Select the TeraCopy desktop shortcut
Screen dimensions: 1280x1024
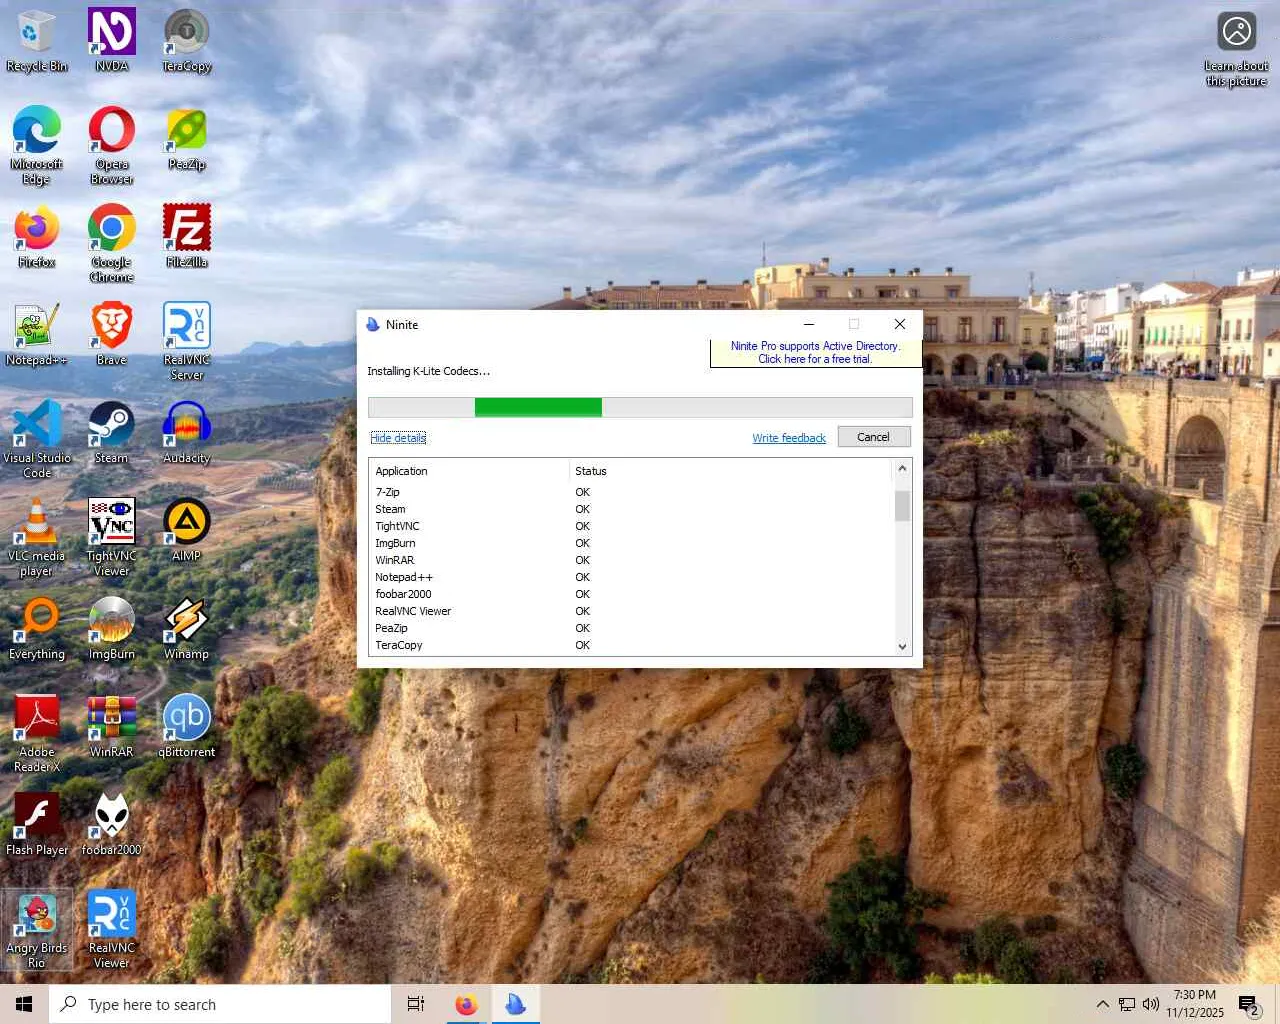click(x=187, y=41)
